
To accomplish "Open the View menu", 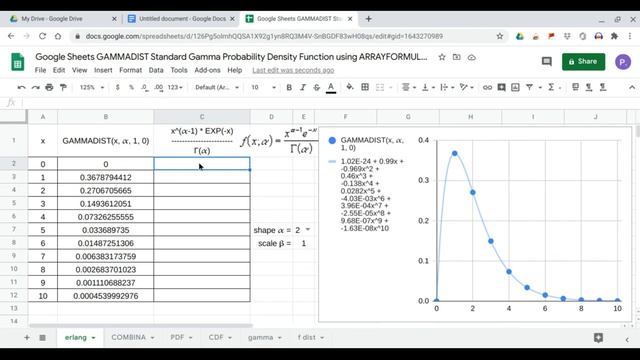I will pos(80,70).
